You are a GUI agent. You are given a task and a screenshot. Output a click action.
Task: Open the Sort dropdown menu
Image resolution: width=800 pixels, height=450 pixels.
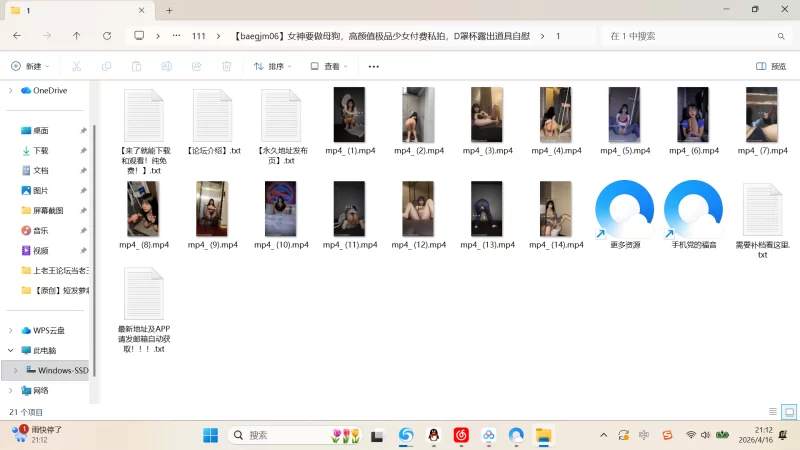click(272, 66)
